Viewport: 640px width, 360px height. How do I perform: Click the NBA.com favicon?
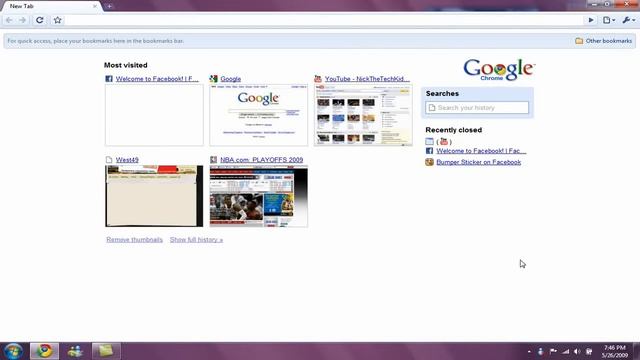[x=213, y=160]
